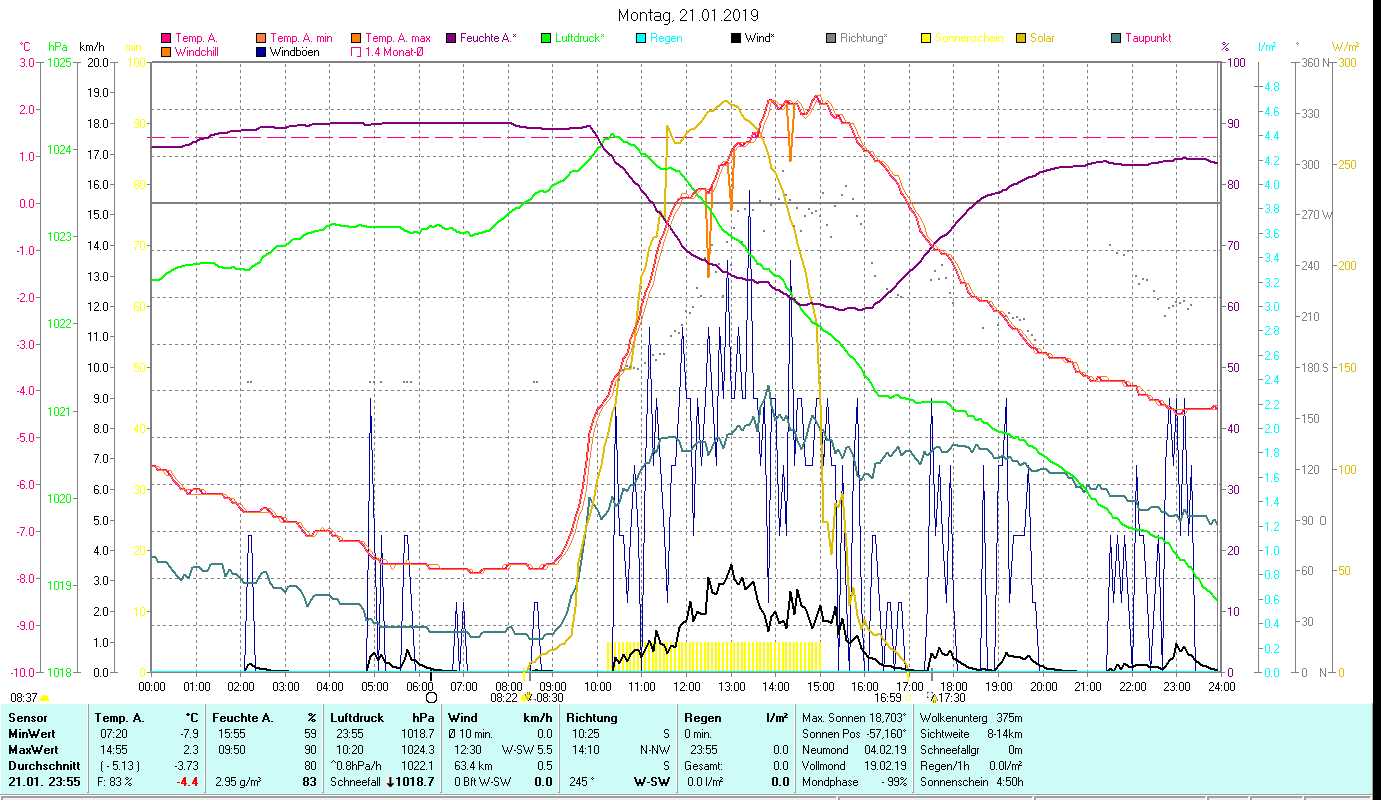
Task: Click the red current temperature '-4.4'
Action: click(189, 782)
